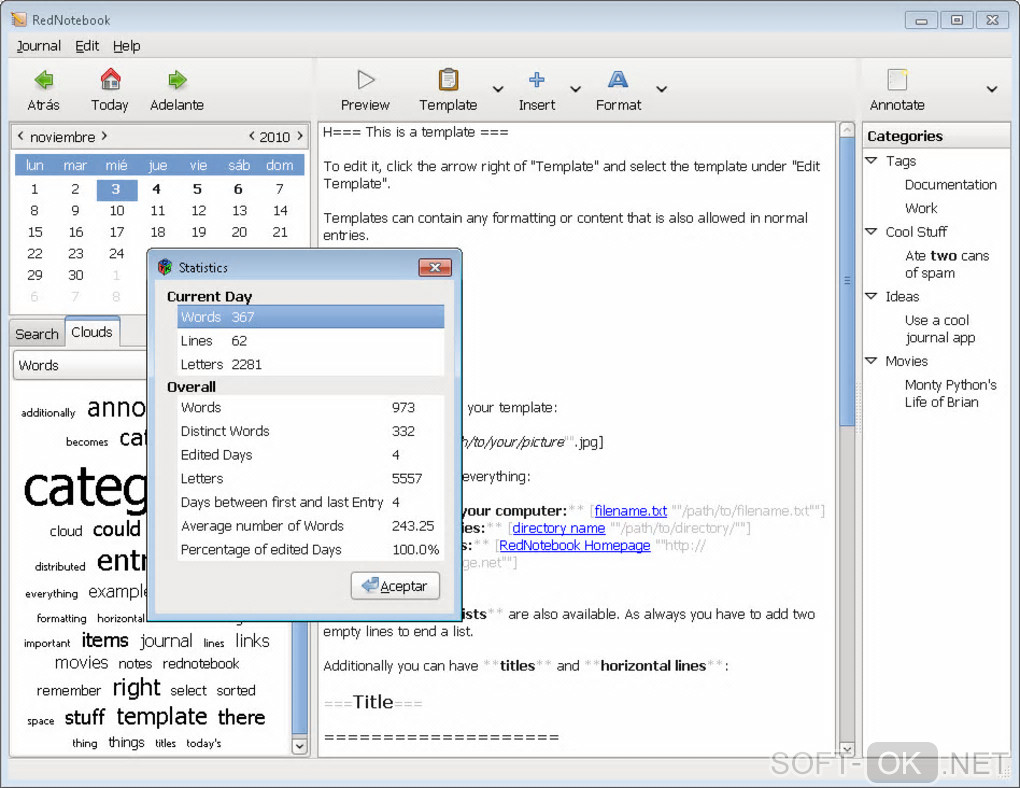Switch to the Search tab
Screen dimensions: 1020x788
37,334
